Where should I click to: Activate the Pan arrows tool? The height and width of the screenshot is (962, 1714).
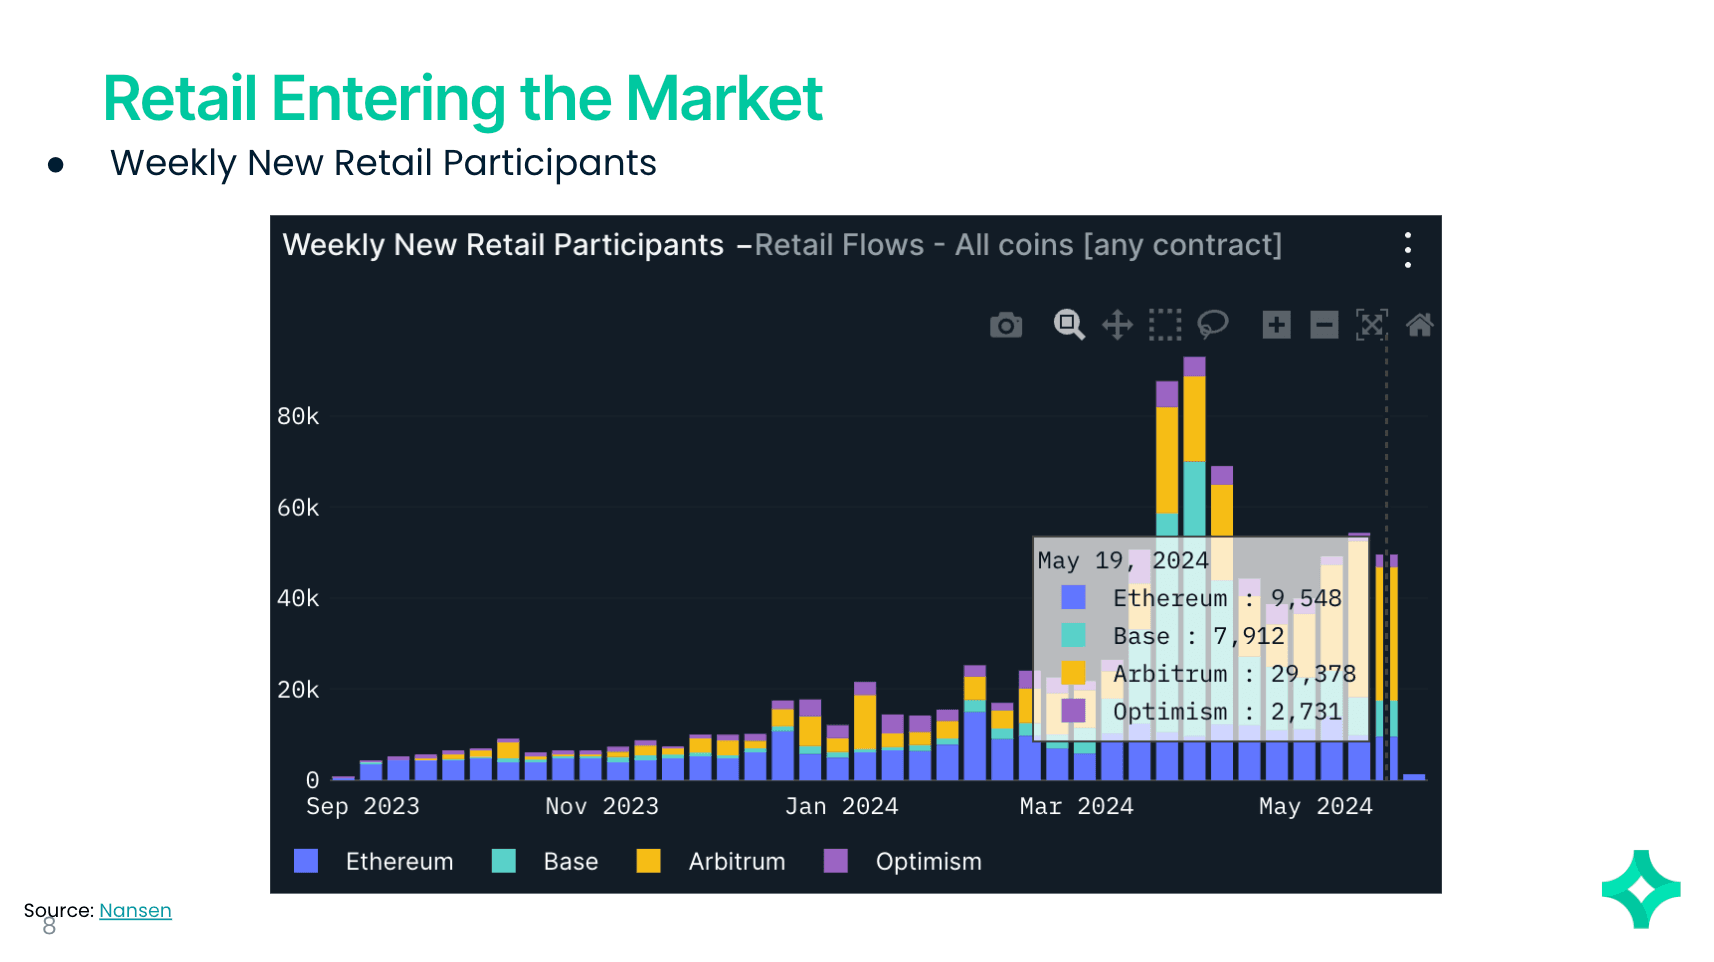pos(1117,325)
